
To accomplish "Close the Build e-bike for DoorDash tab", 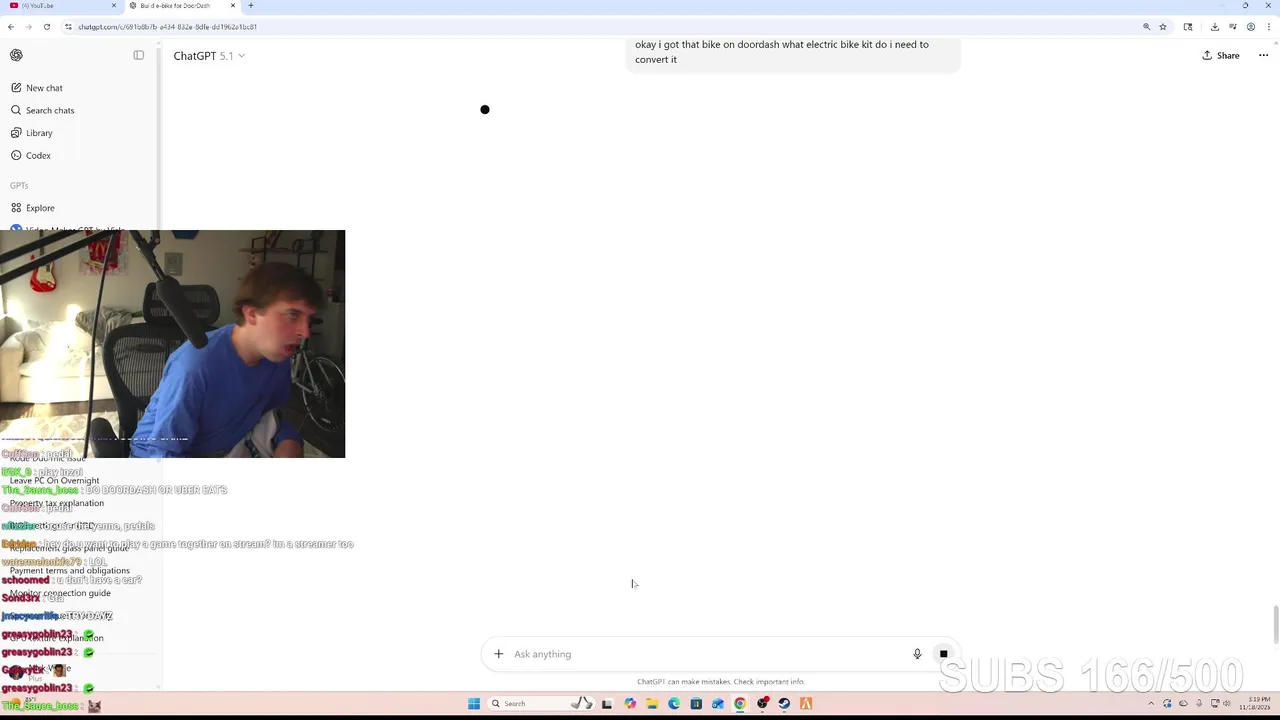I will [x=233, y=6].
